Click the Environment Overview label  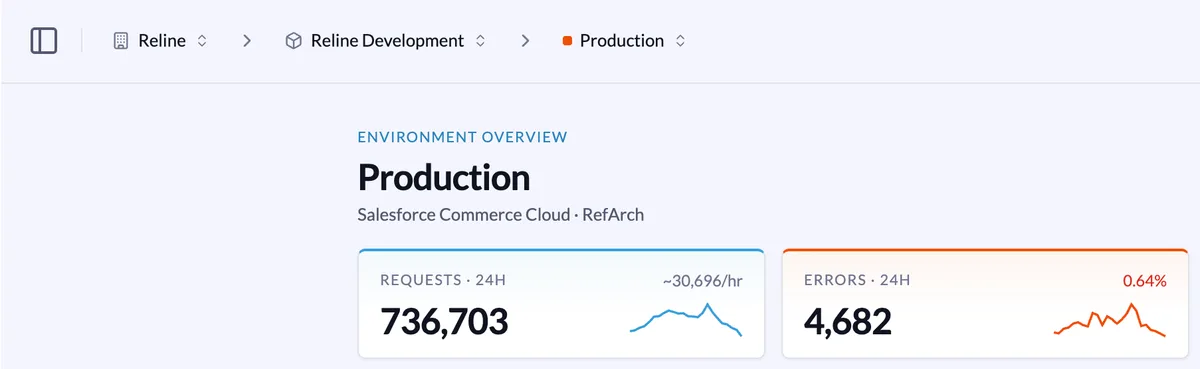point(462,137)
